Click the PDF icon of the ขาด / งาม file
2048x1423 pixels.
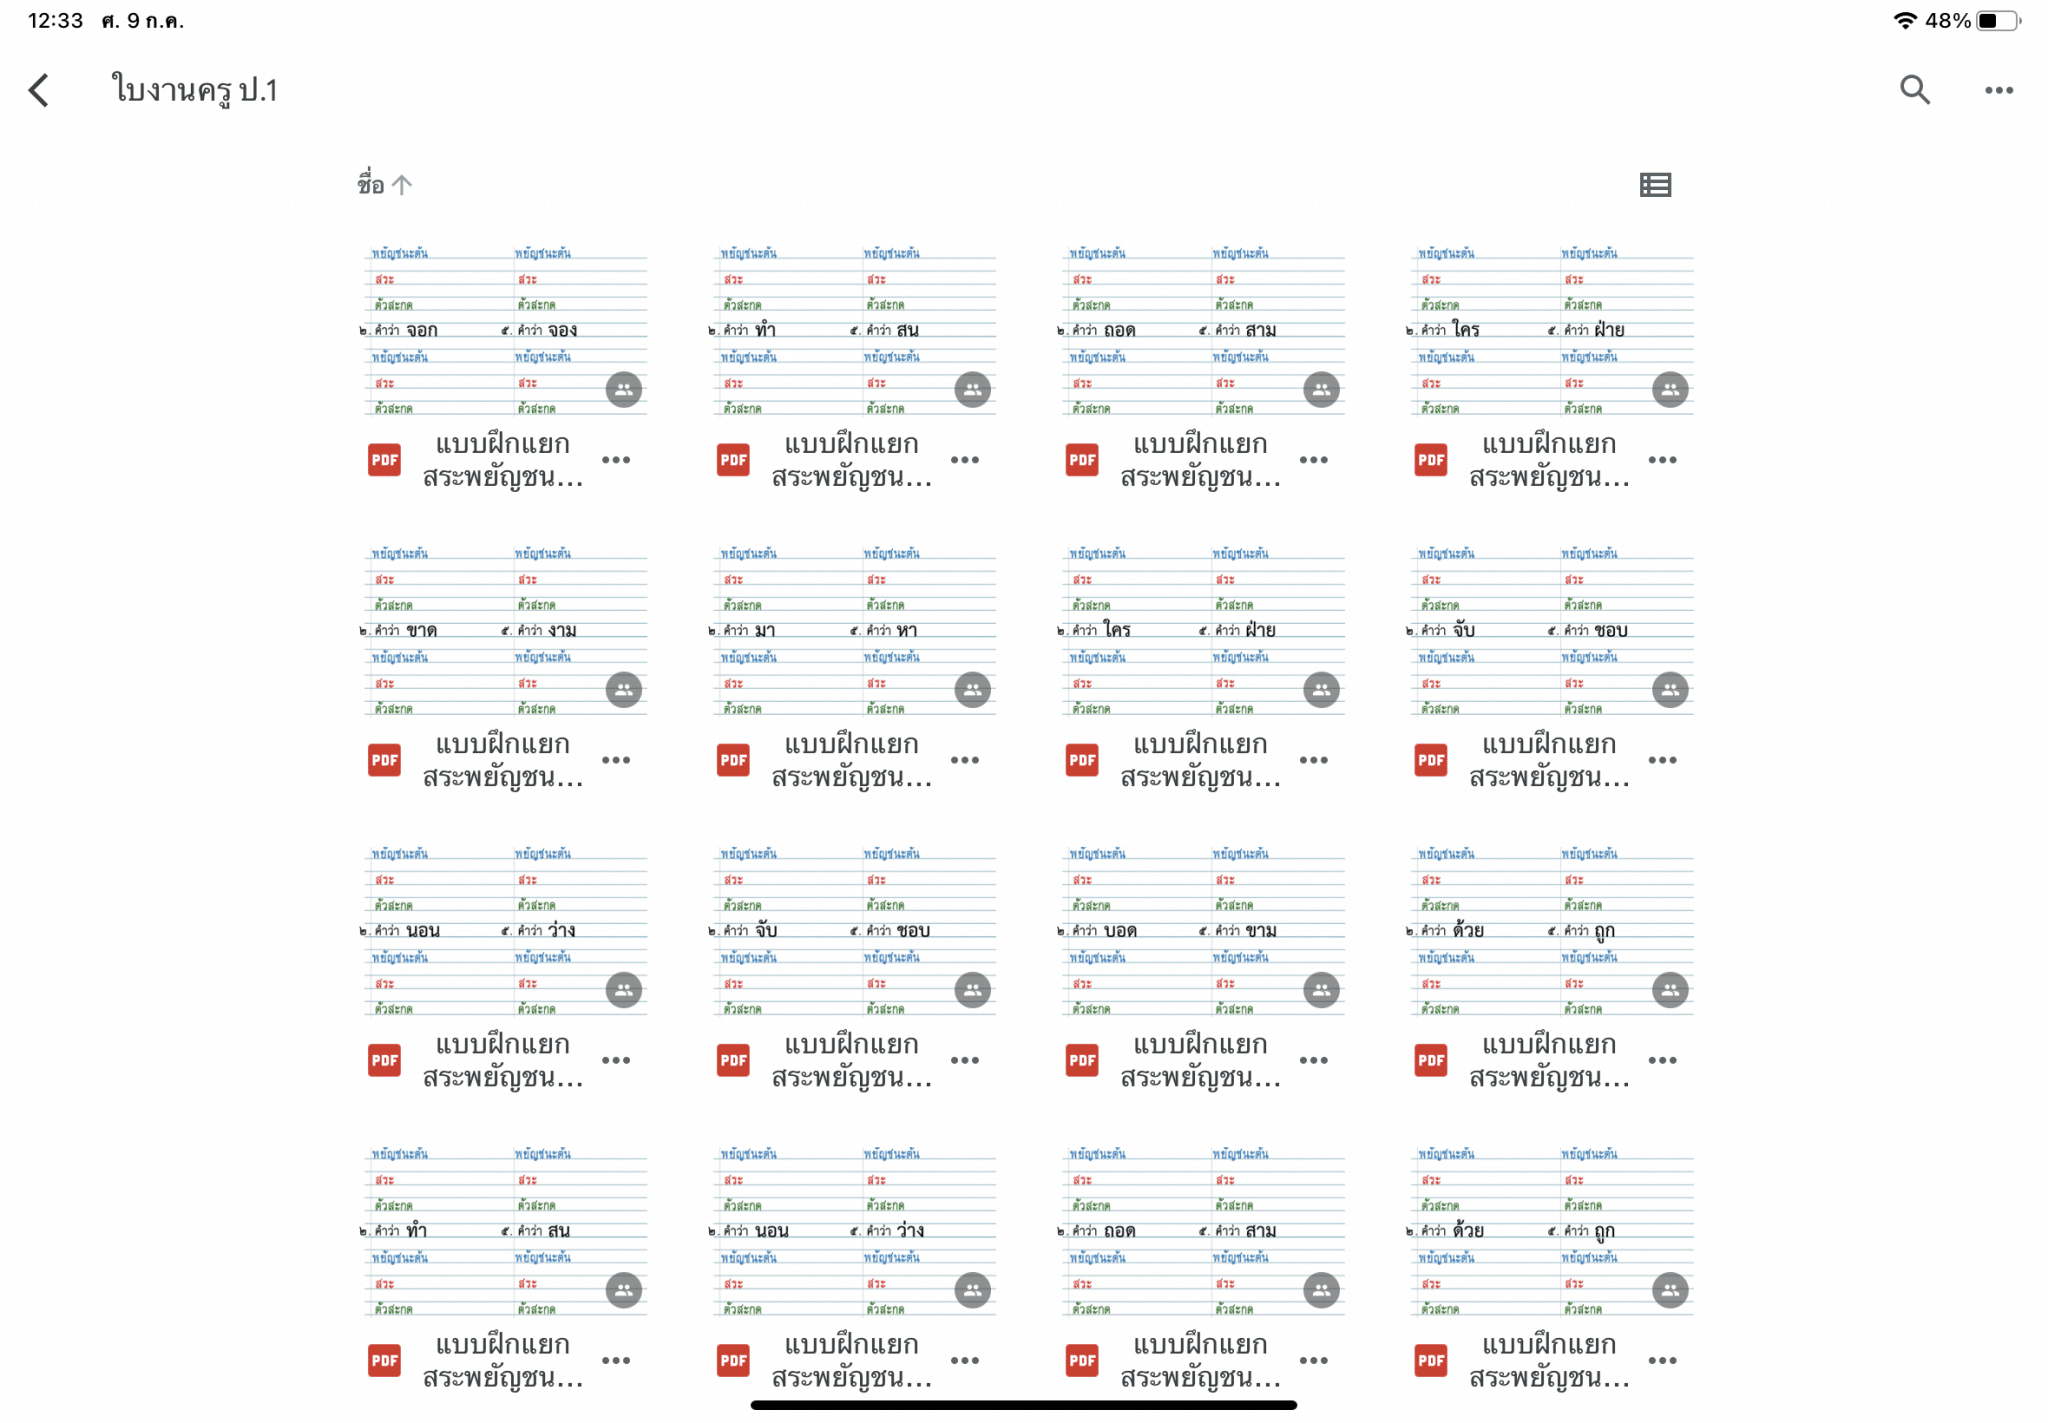coord(384,760)
